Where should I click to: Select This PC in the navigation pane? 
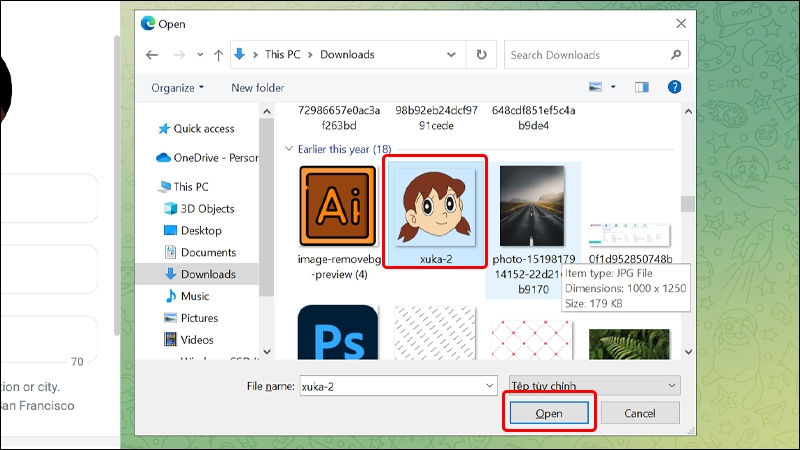click(x=184, y=187)
